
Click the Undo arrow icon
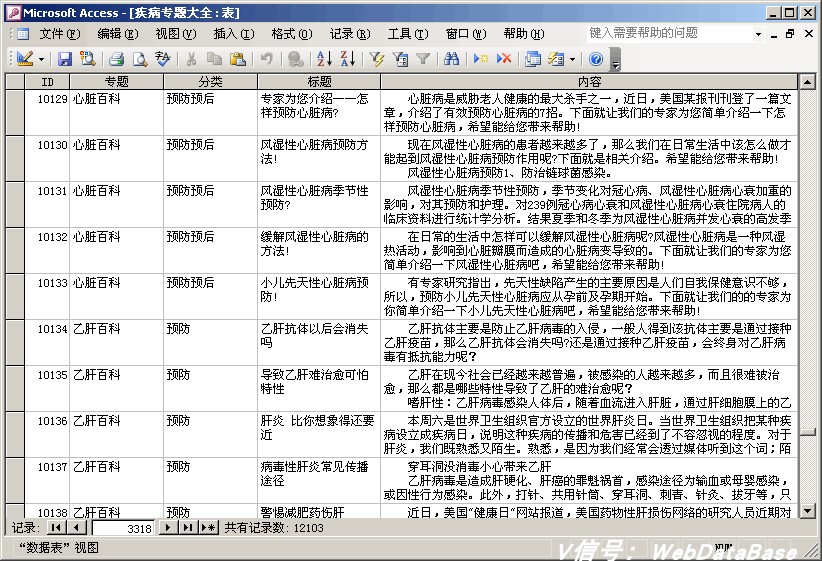click(x=267, y=59)
